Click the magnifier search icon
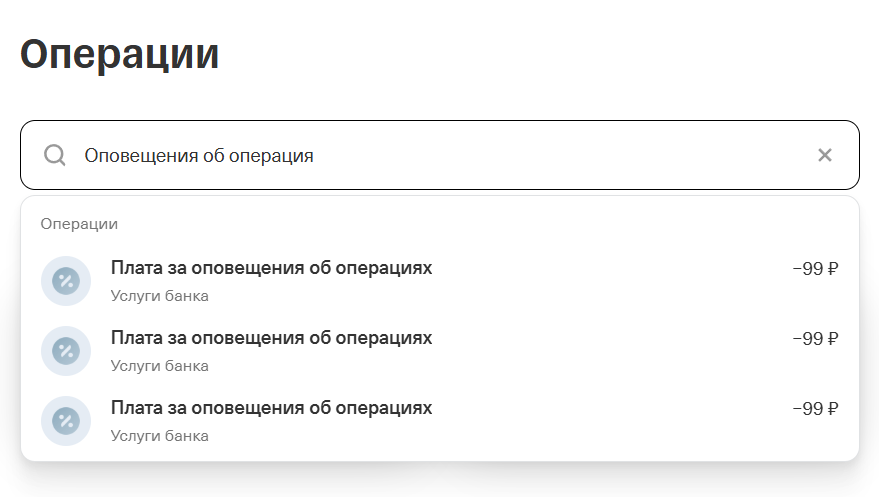Viewport: 879px width, 497px height. [55, 155]
